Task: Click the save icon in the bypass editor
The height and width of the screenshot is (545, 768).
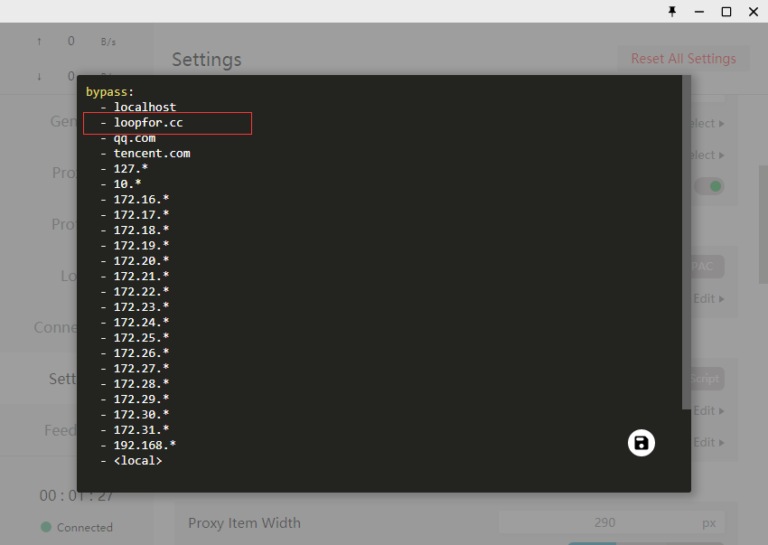Action: [x=641, y=443]
